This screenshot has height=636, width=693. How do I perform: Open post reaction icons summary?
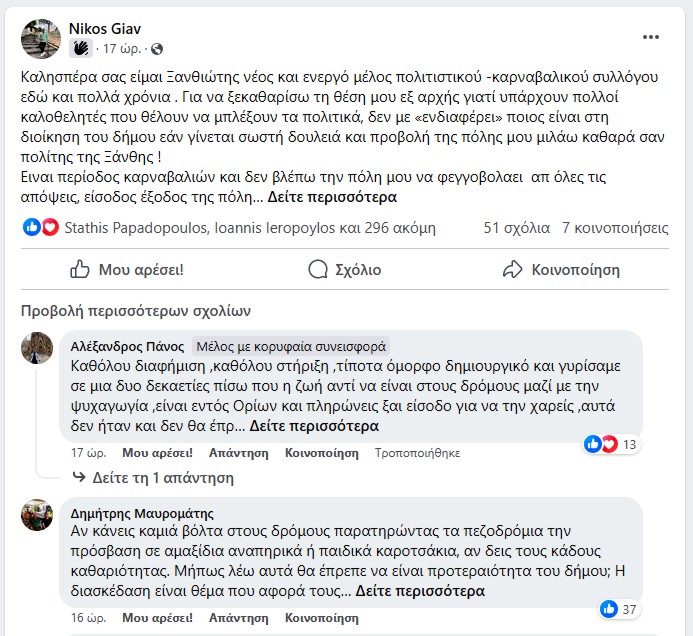(41, 227)
